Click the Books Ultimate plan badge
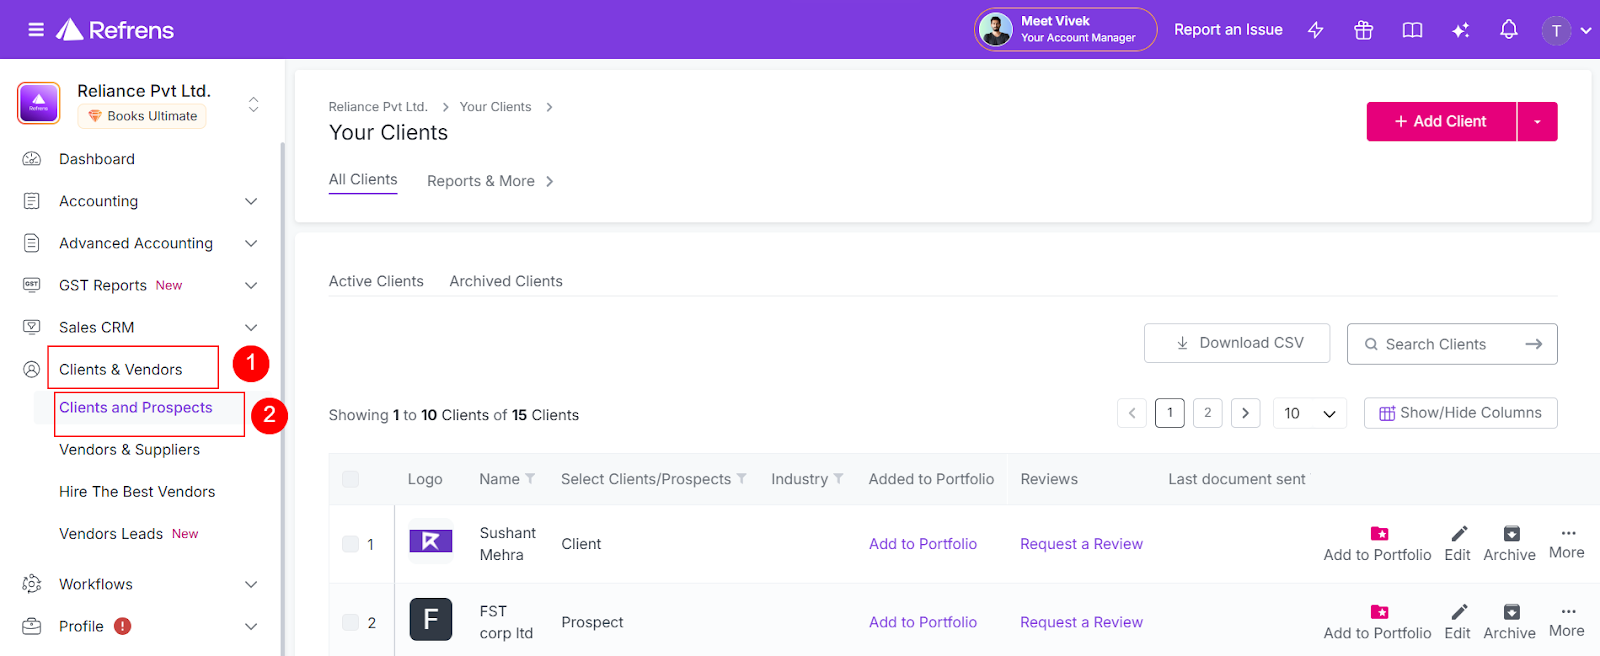This screenshot has width=1600, height=656. [142, 116]
